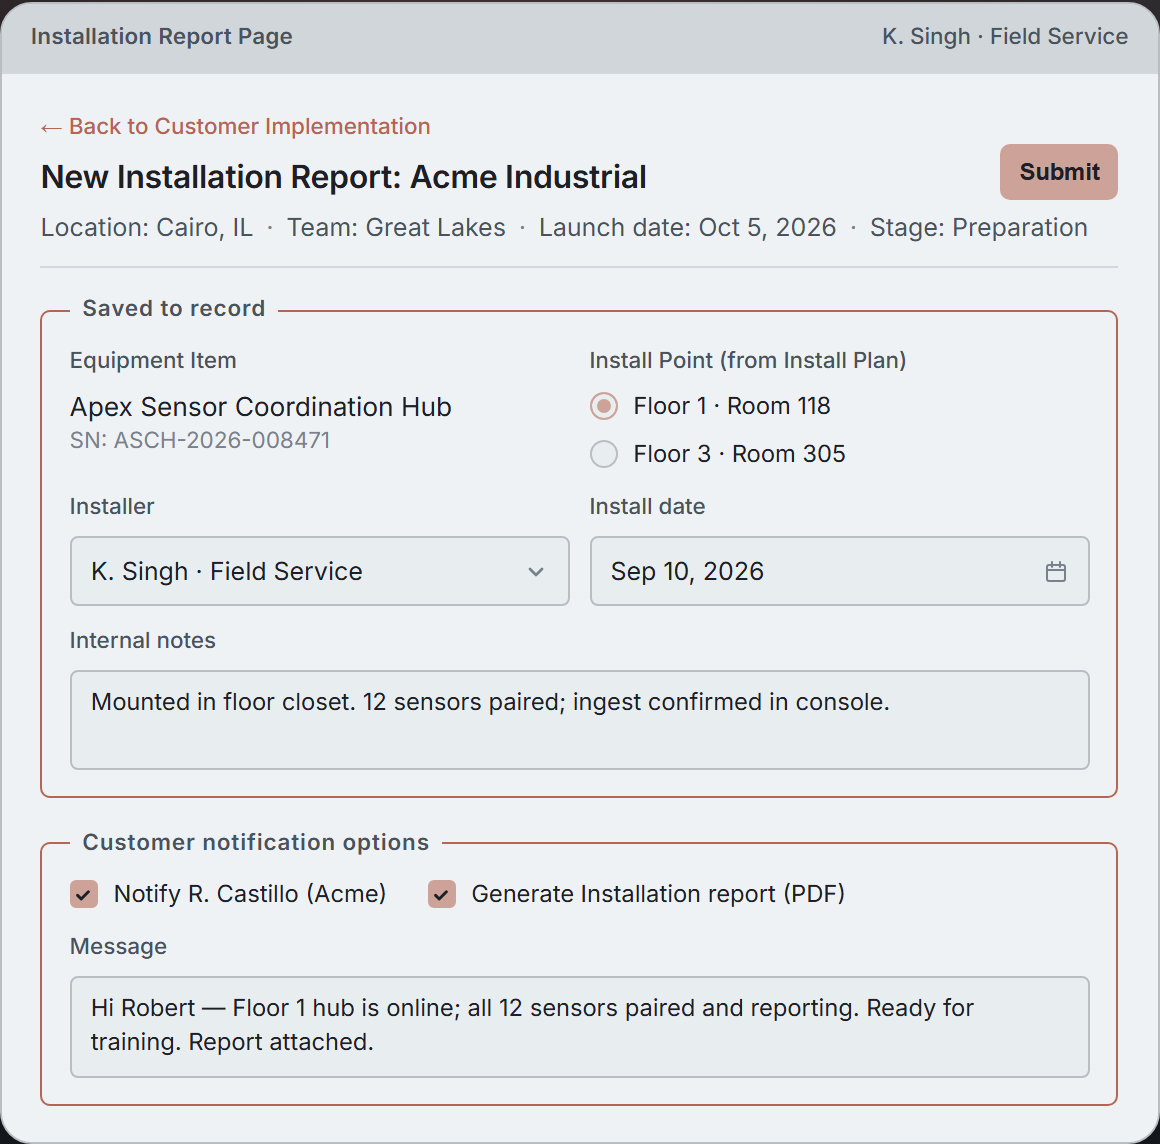Focus the Install date field
Viewport: 1160px width, 1144px height.
pyautogui.click(x=839, y=571)
